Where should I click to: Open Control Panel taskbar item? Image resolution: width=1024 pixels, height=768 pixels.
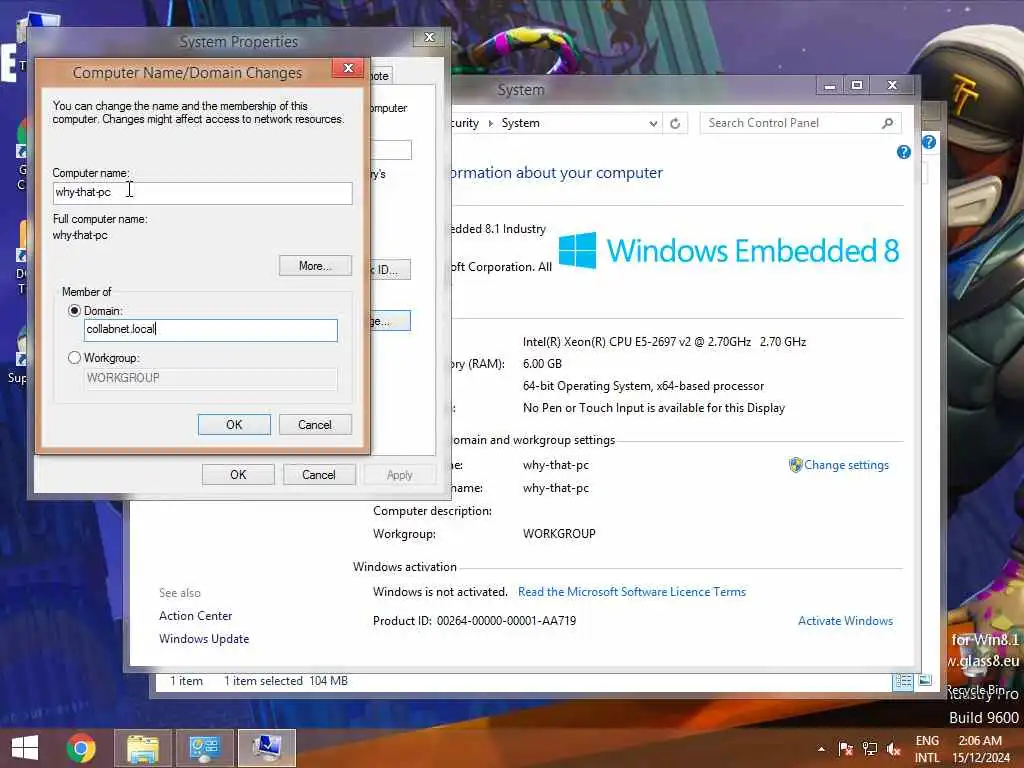(204, 748)
